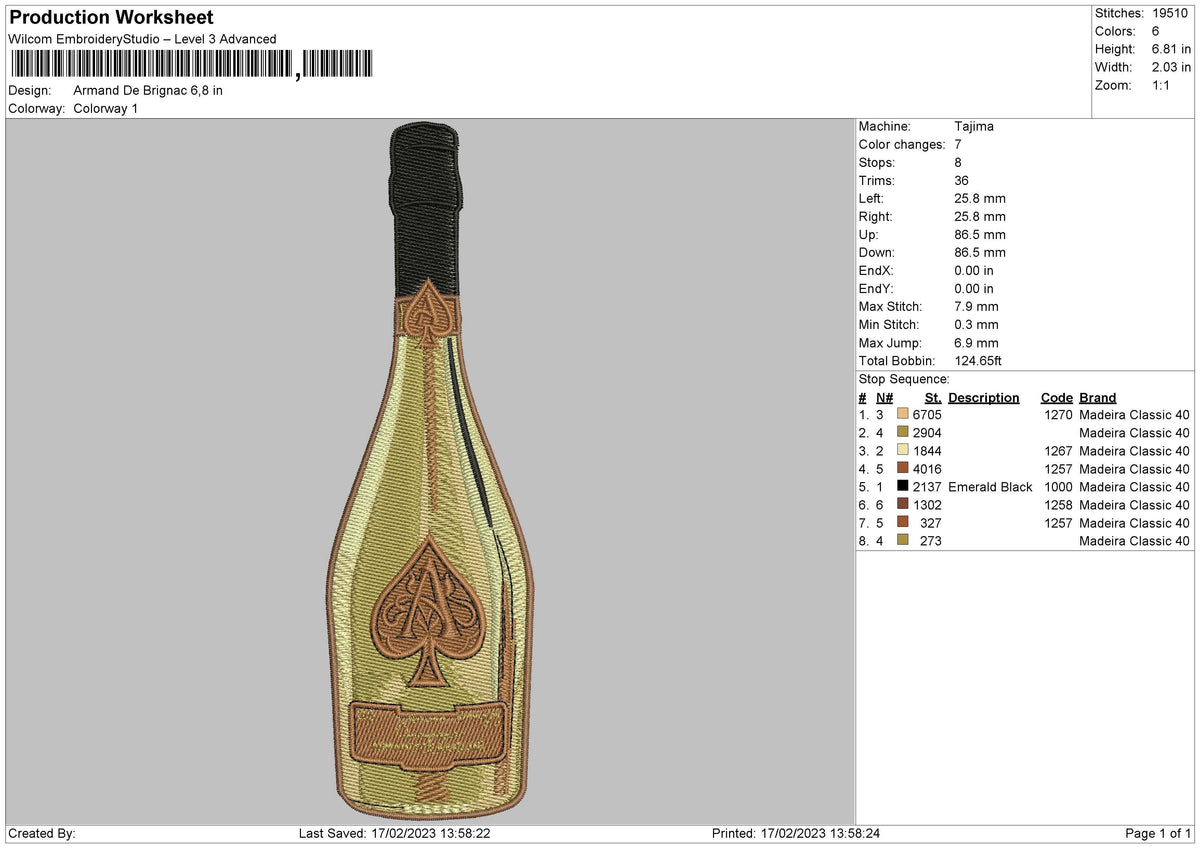Viewport: 1200px width, 848px height.
Task: Click the Stitches value '19510'
Action: [1171, 14]
